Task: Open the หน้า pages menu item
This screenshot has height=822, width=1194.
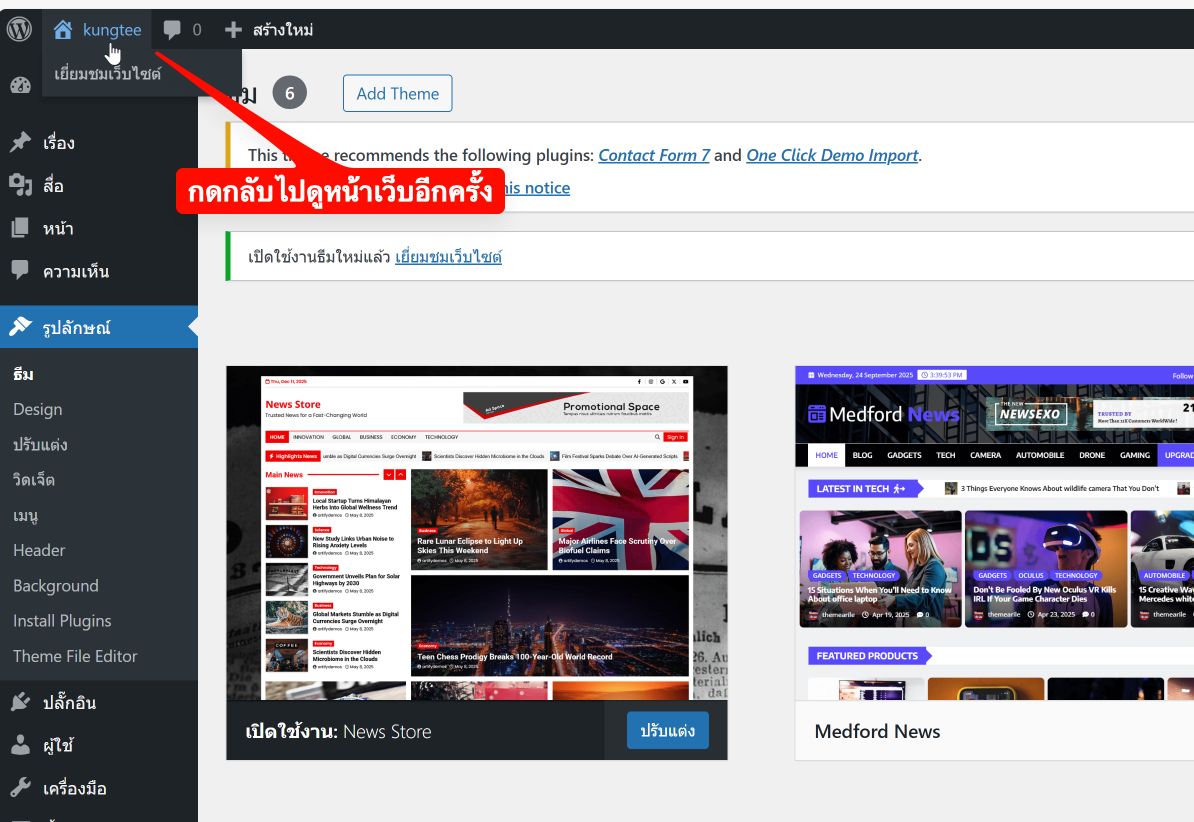Action: pos(57,229)
